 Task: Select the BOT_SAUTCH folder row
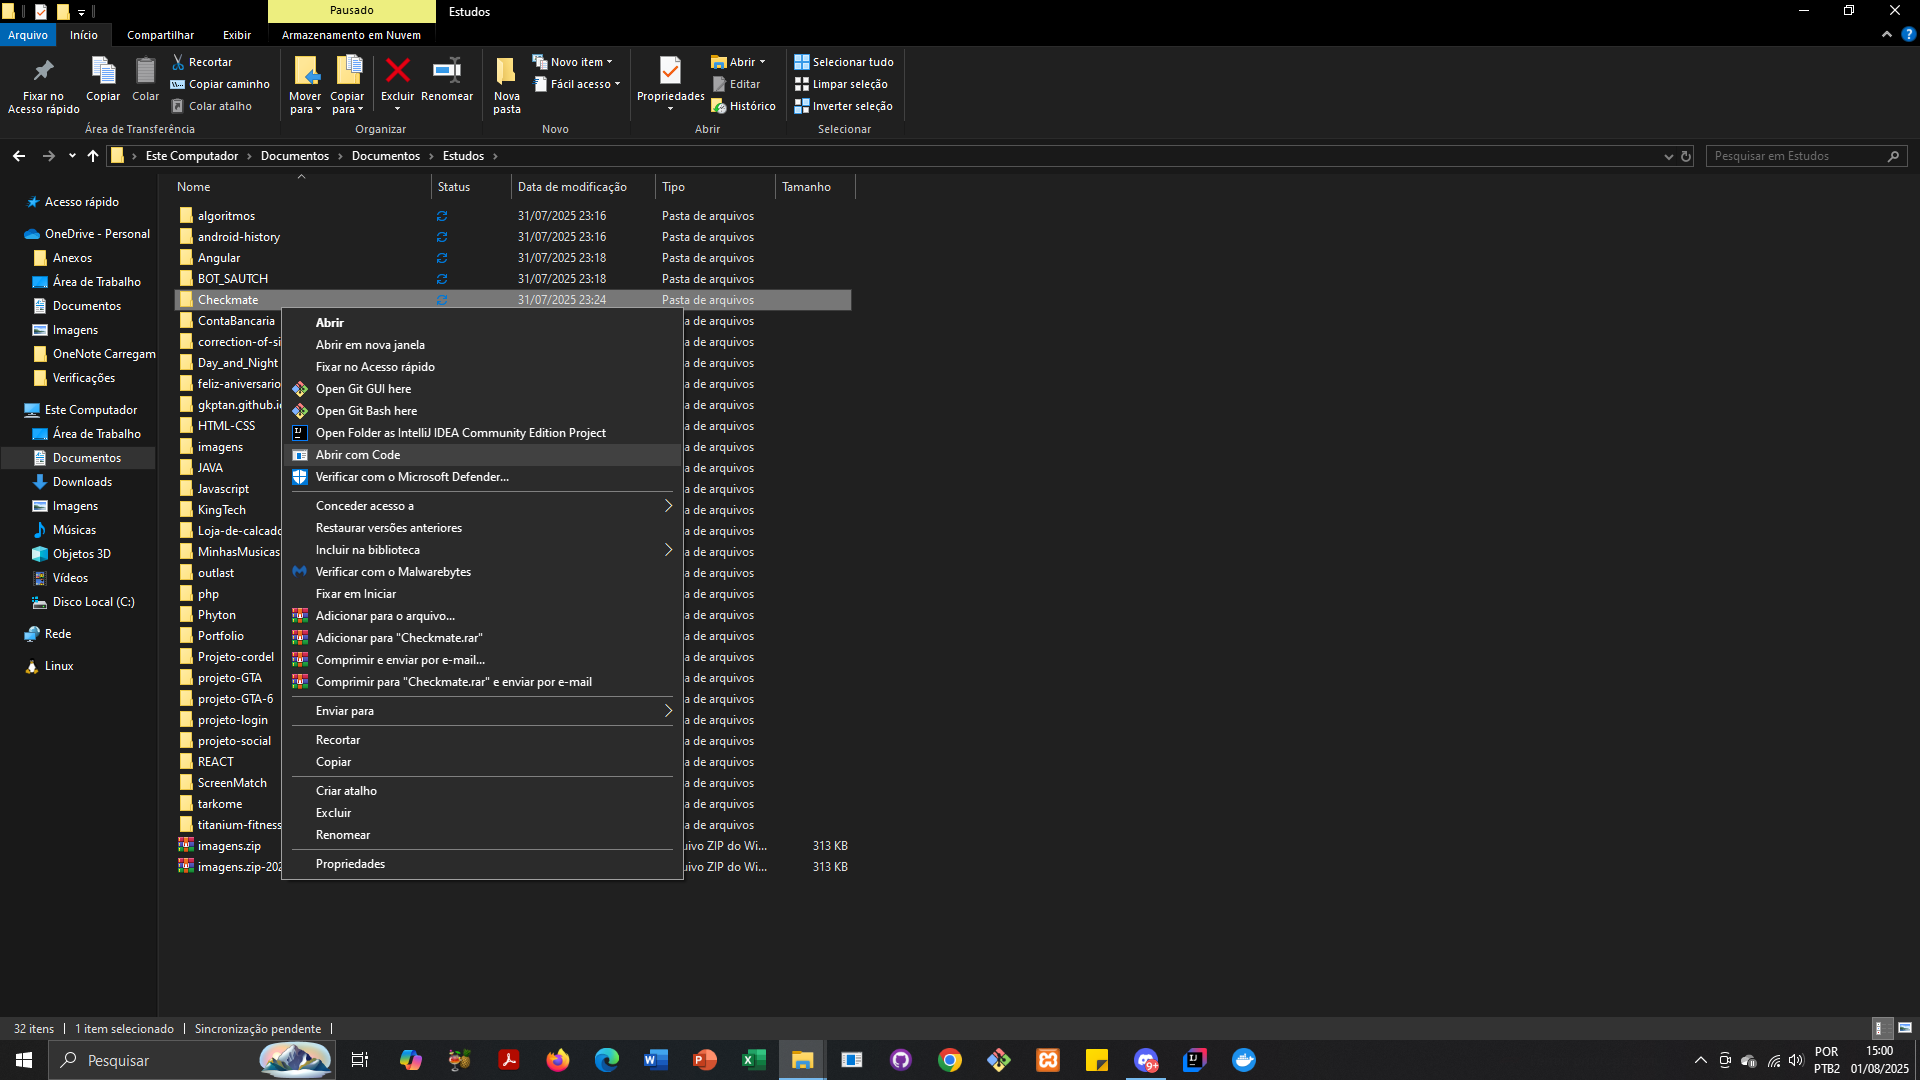click(513, 279)
